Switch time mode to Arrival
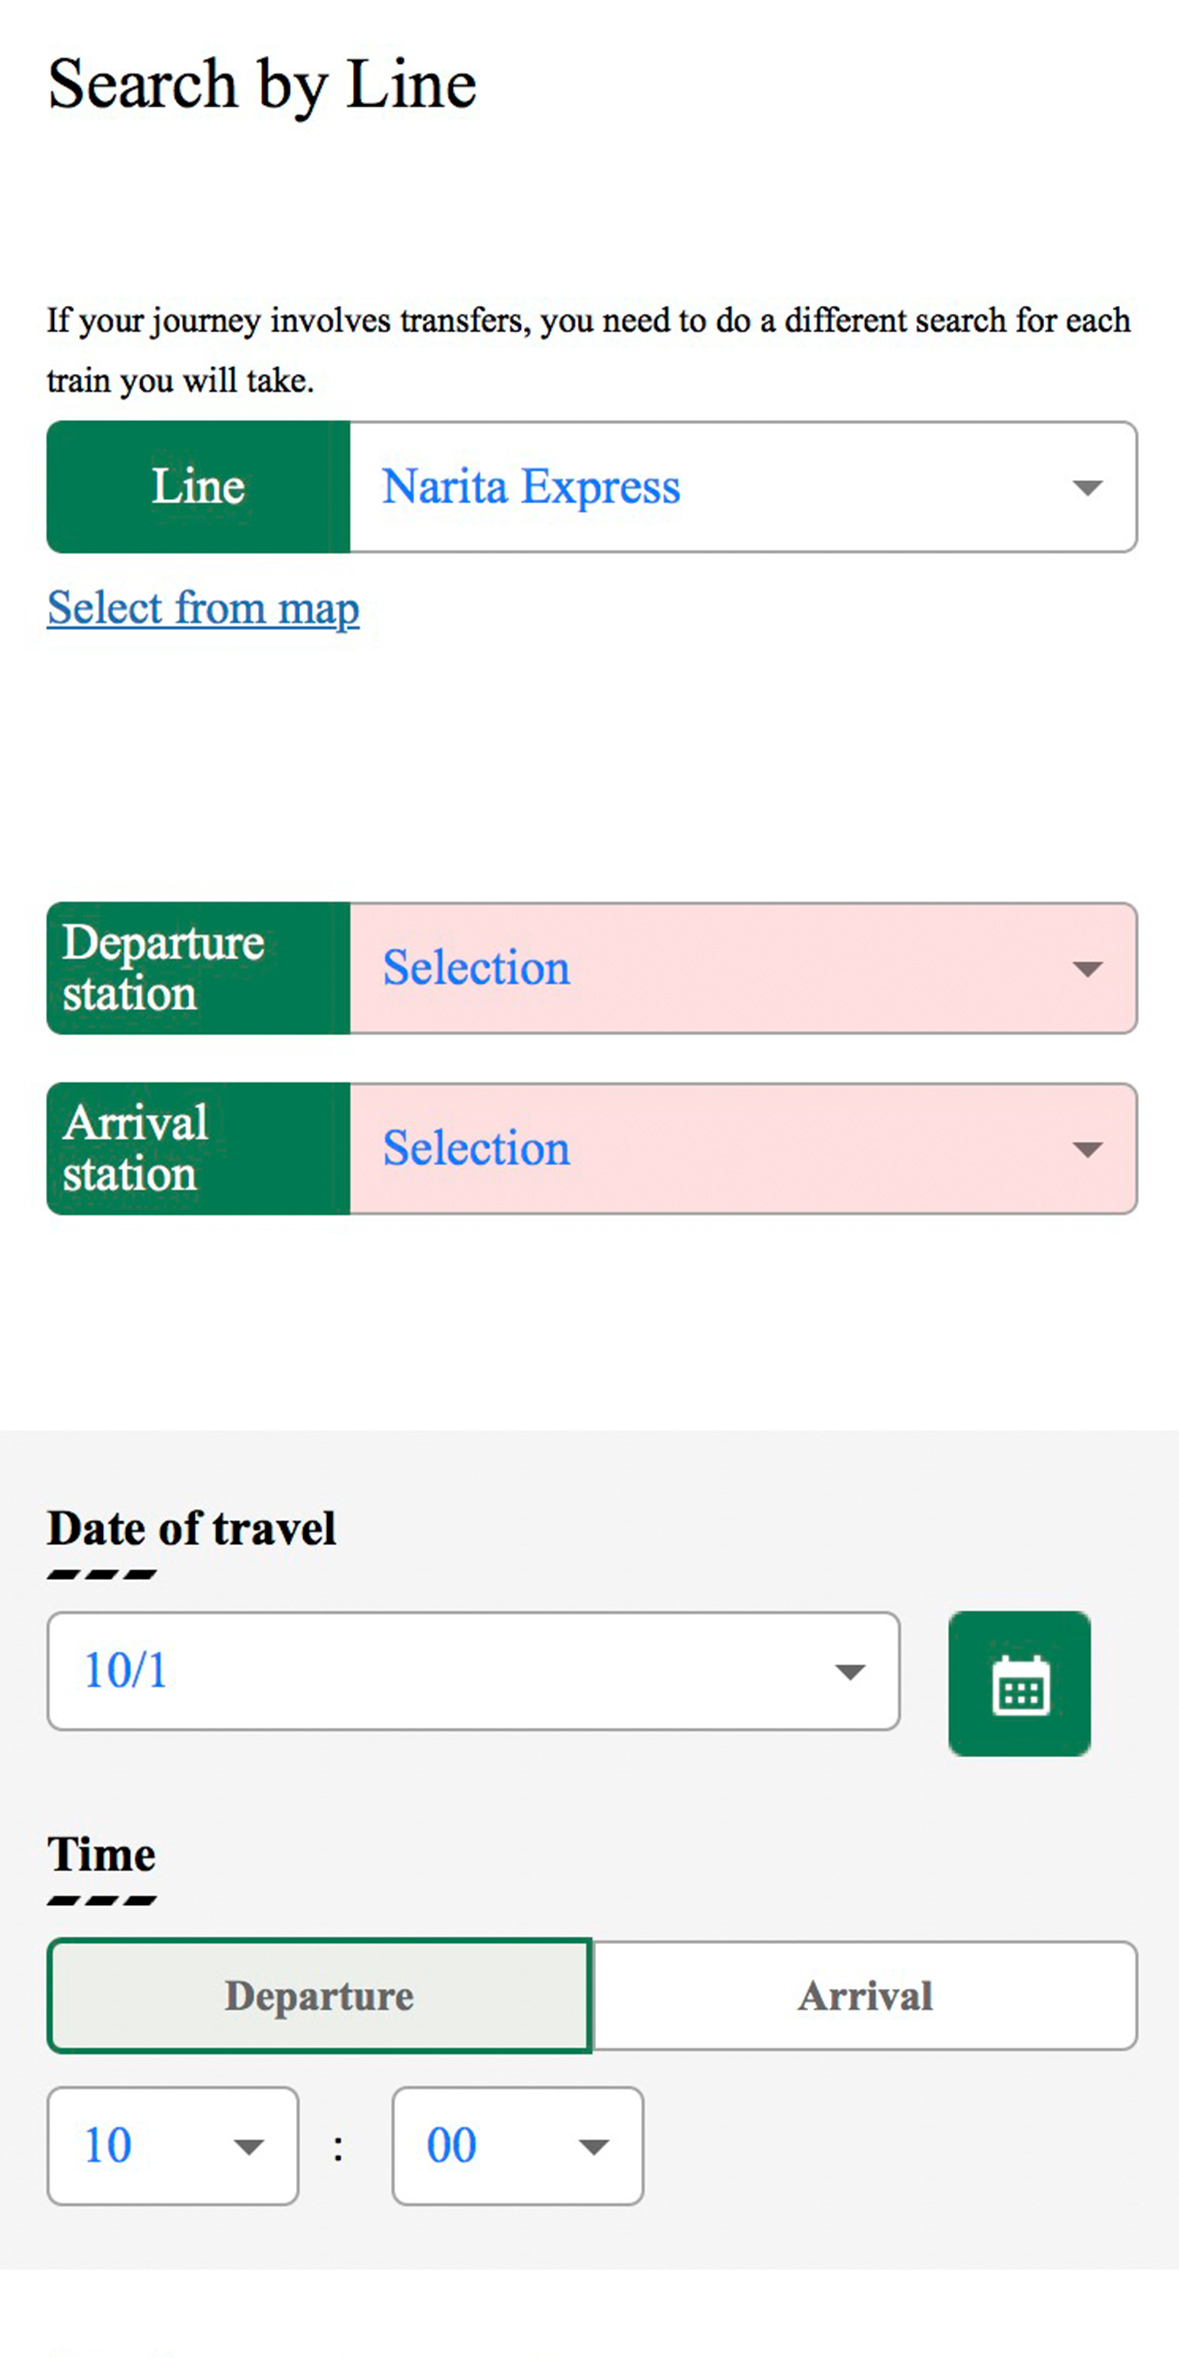Screen dimensions: 1179x2358 (865, 1996)
